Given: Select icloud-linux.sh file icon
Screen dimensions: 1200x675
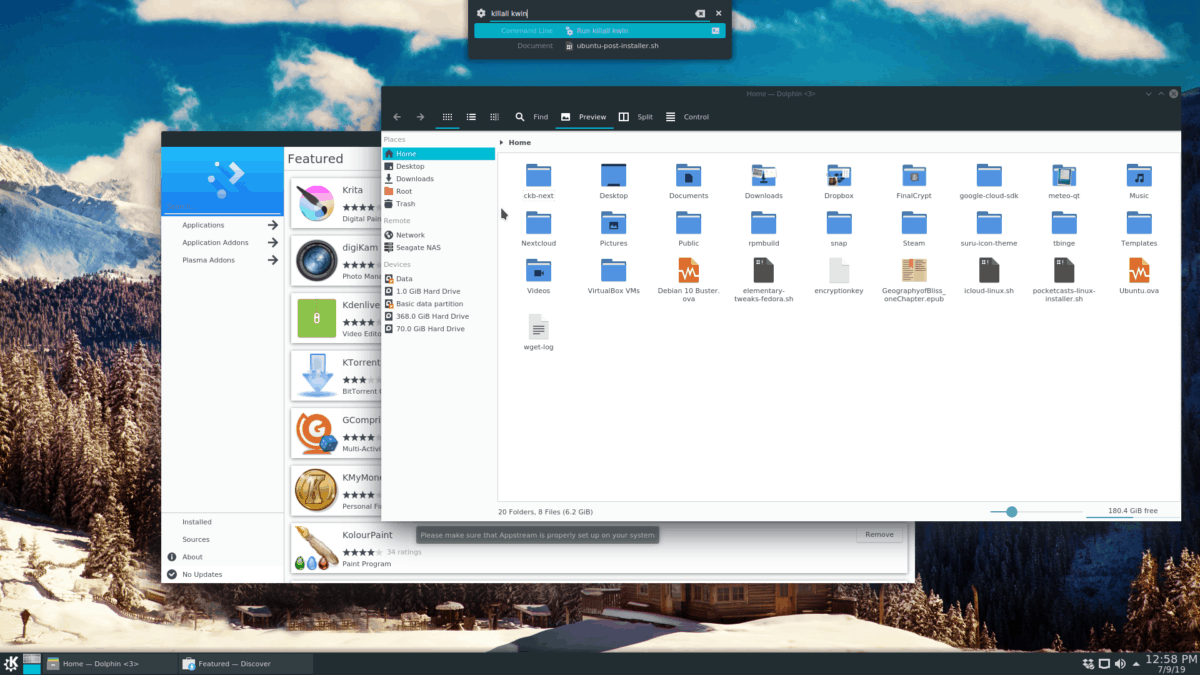Looking at the screenshot, I should click(x=989, y=270).
